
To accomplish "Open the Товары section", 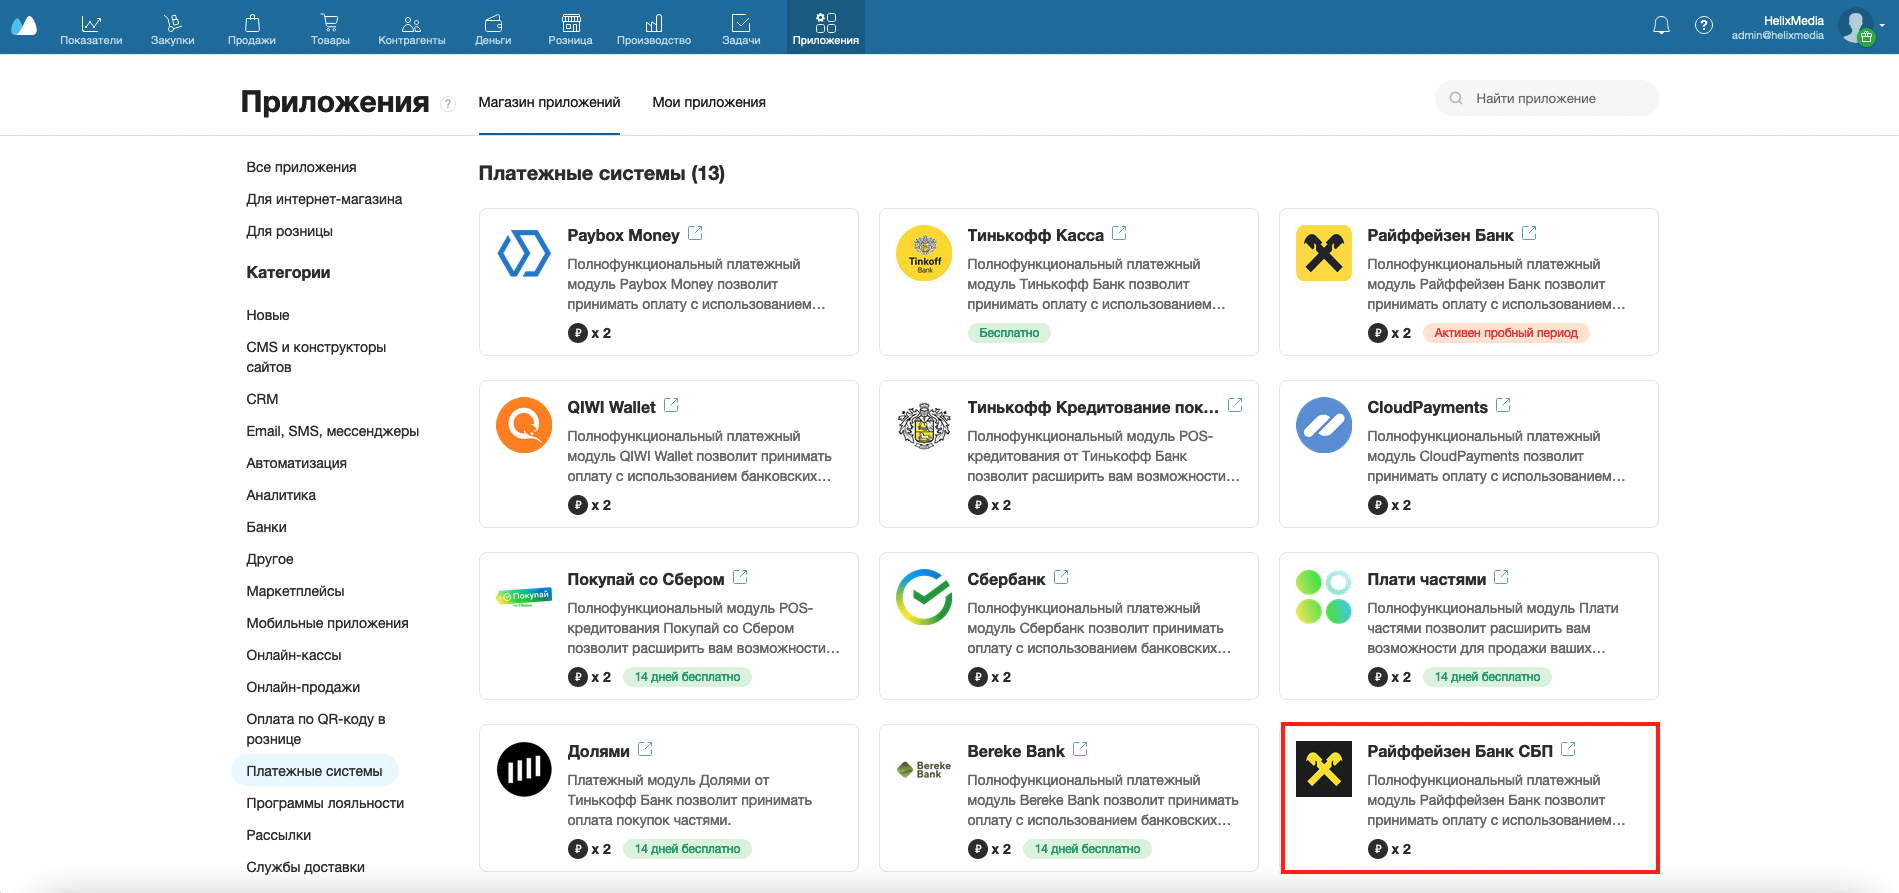I will point(330,29).
